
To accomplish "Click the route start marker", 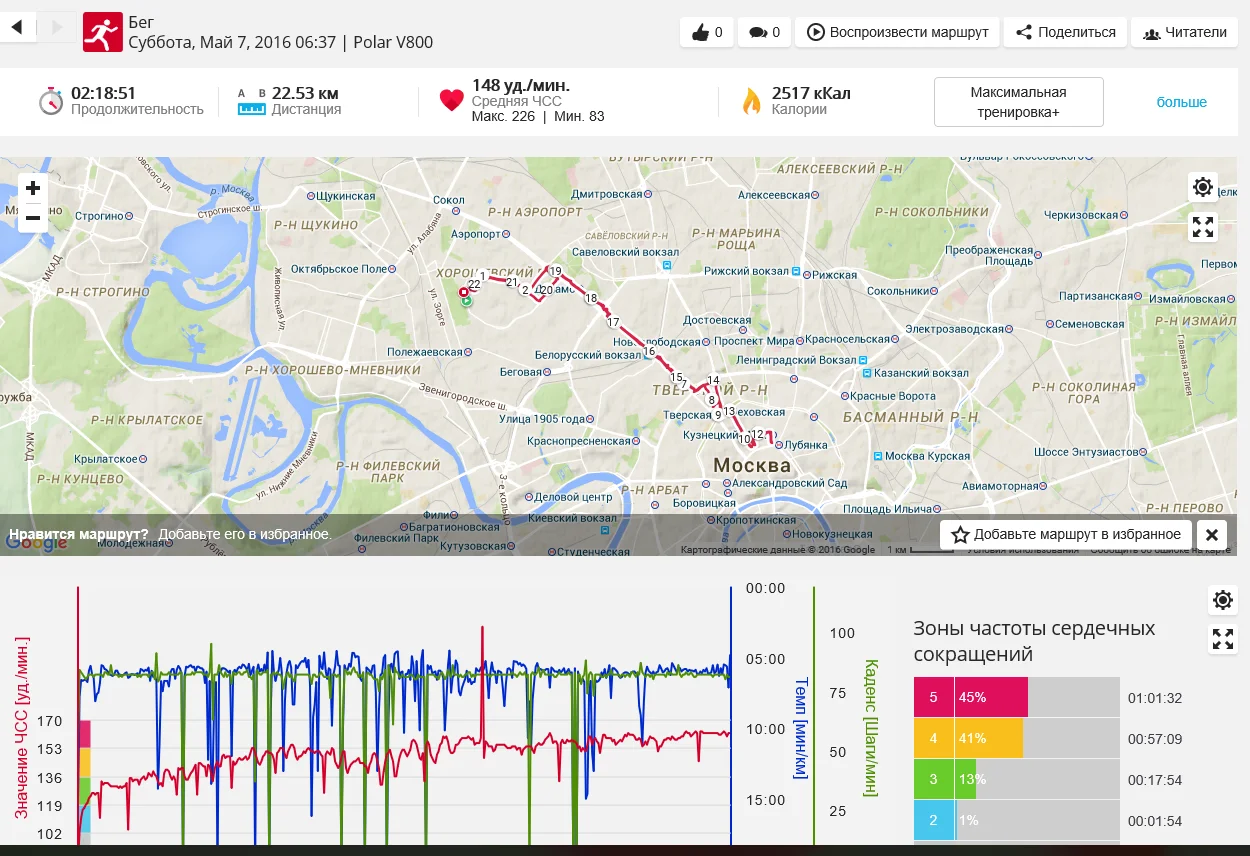I will (466, 300).
